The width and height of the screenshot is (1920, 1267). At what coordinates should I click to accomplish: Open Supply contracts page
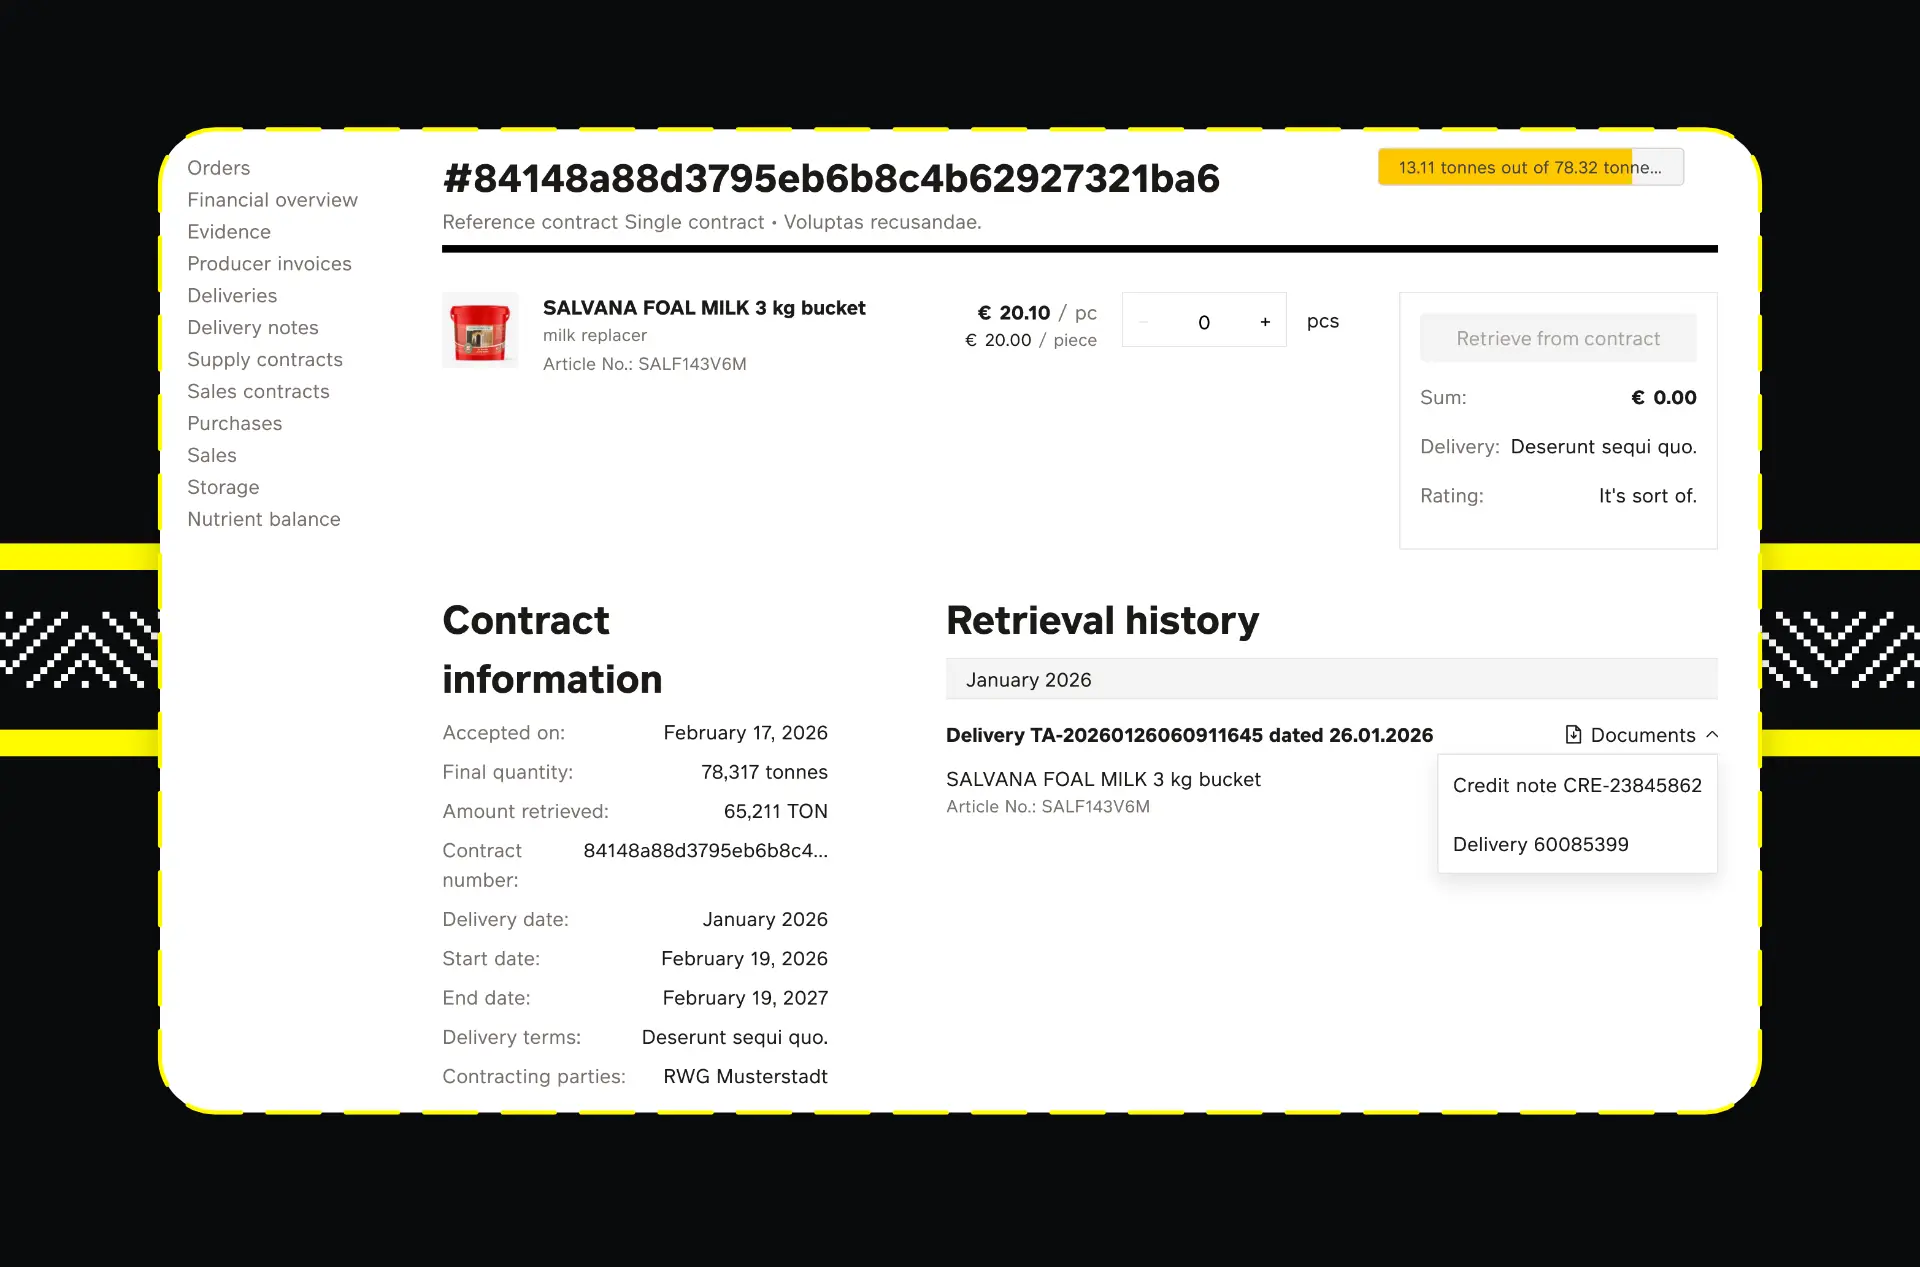pos(264,360)
